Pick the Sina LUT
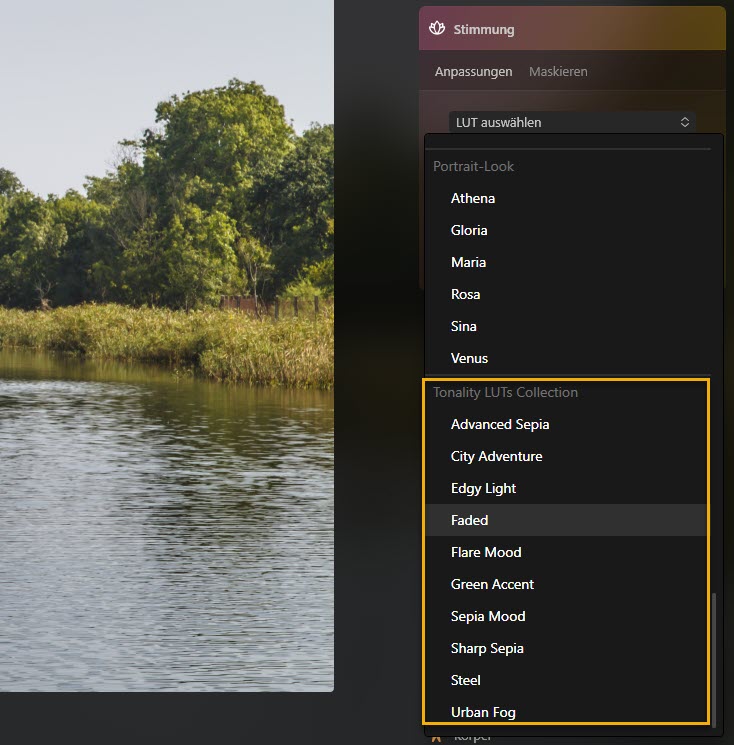 click(566, 326)
